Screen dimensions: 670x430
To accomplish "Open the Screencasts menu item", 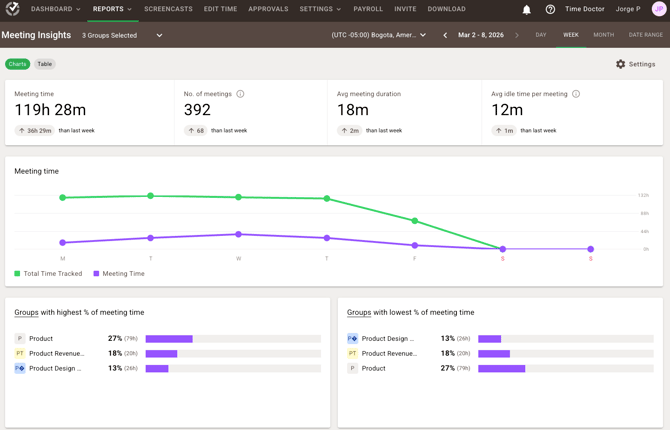I will (x=168, y=9).
